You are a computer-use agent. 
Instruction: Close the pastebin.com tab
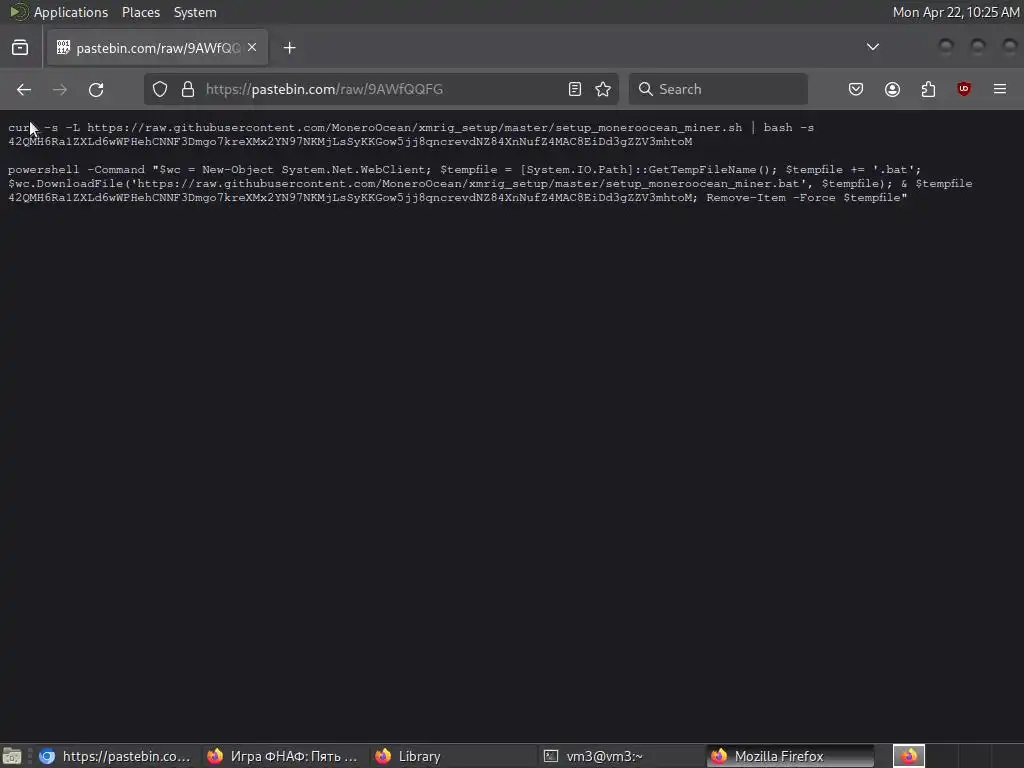[x=252, y=48]
